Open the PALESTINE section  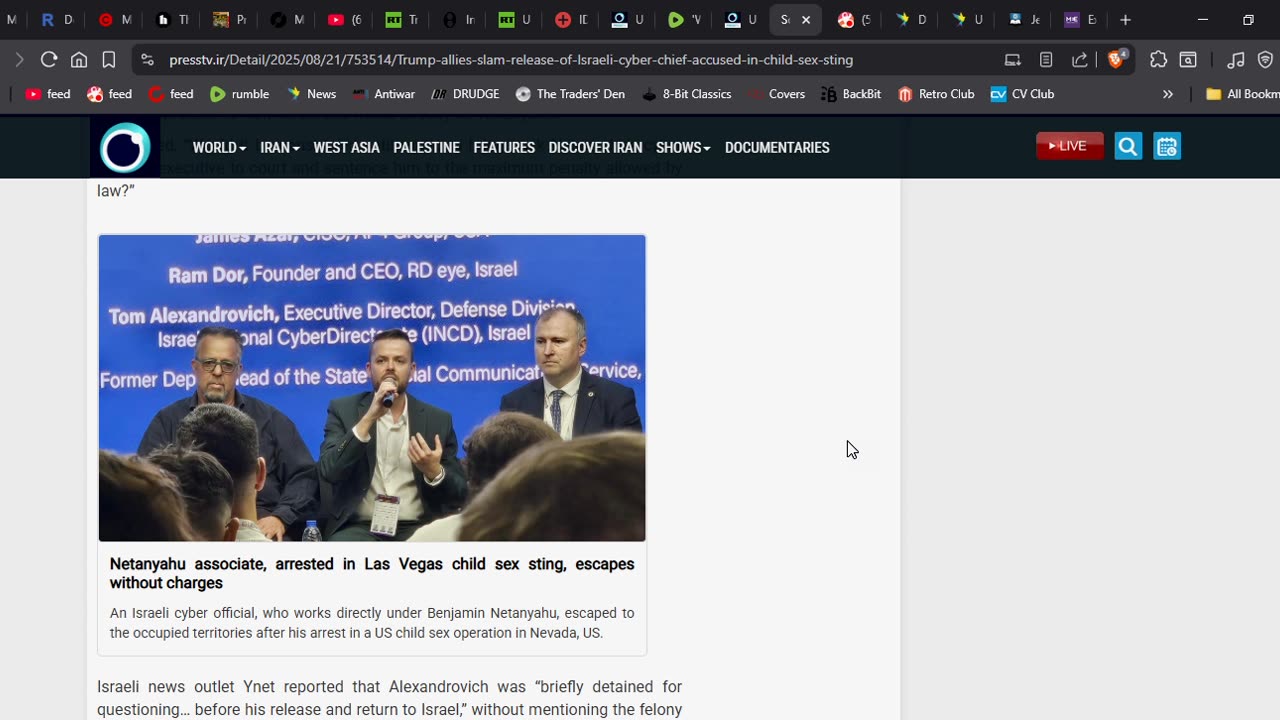(426, 147)
